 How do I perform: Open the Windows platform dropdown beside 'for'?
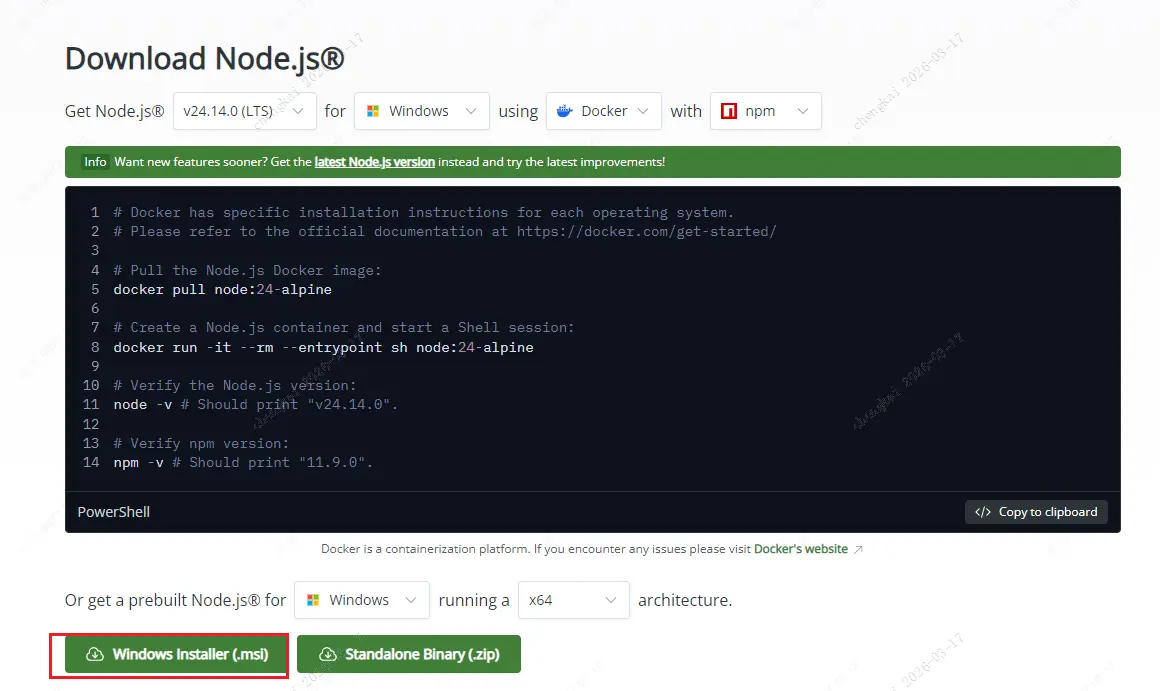coord(422,111)
